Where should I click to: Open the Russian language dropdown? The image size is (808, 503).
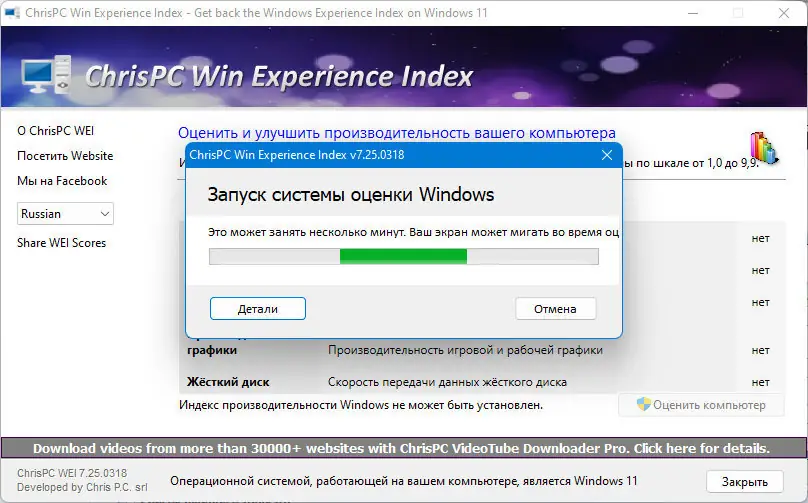pos(65,214)
